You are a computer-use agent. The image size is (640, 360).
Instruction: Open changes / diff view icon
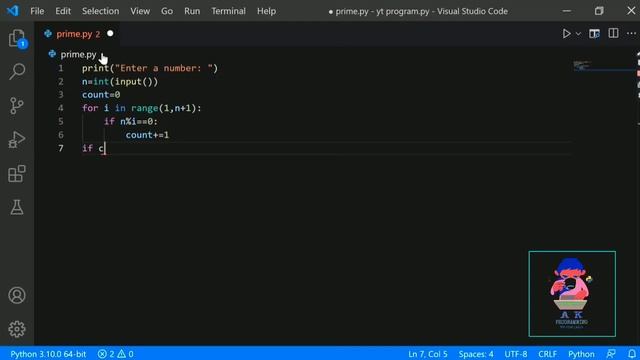[594, 33]
